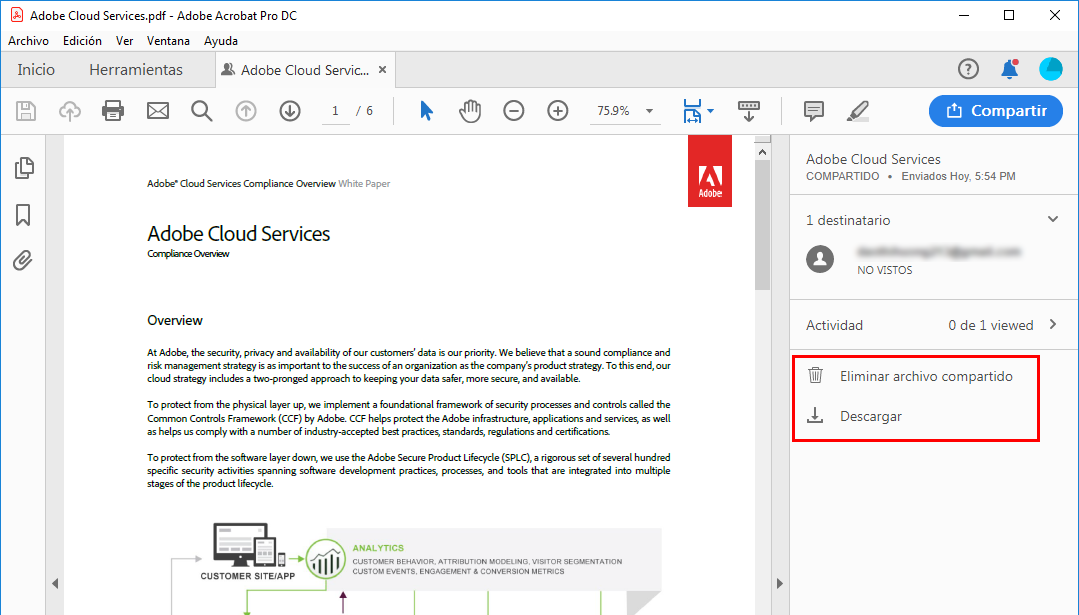Click 'Enviados Hoy, 5:54 PM' text
1079x615 pixels.
click(x=958, y=176)
